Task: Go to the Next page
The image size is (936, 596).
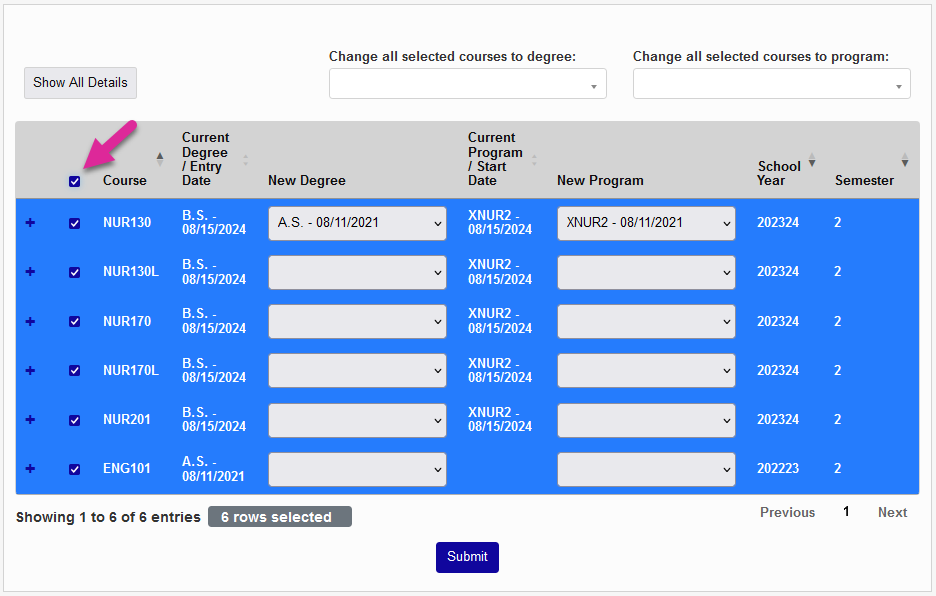Action: (891, 511)
